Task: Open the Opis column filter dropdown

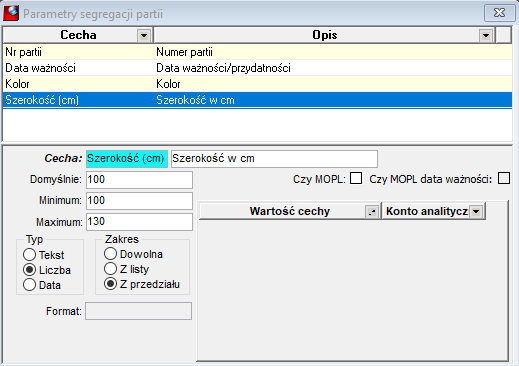Action: pos(486,35)
